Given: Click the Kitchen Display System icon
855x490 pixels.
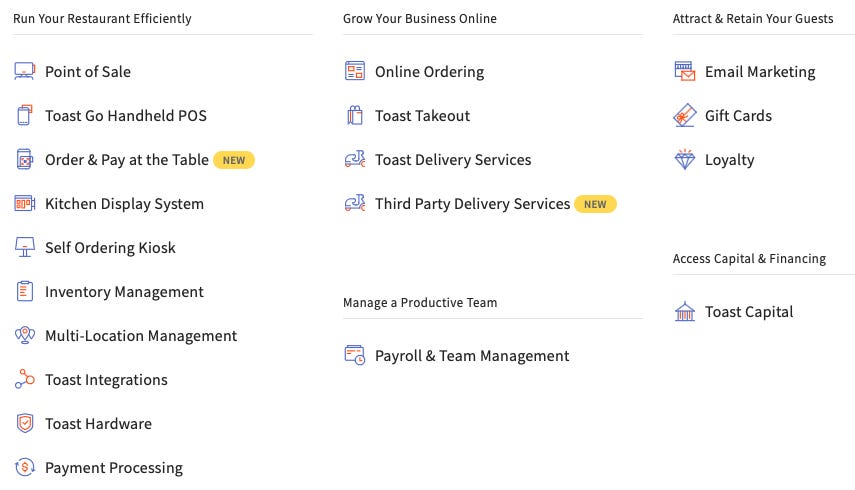Looking at the screenshot, I should click(25, 203).
